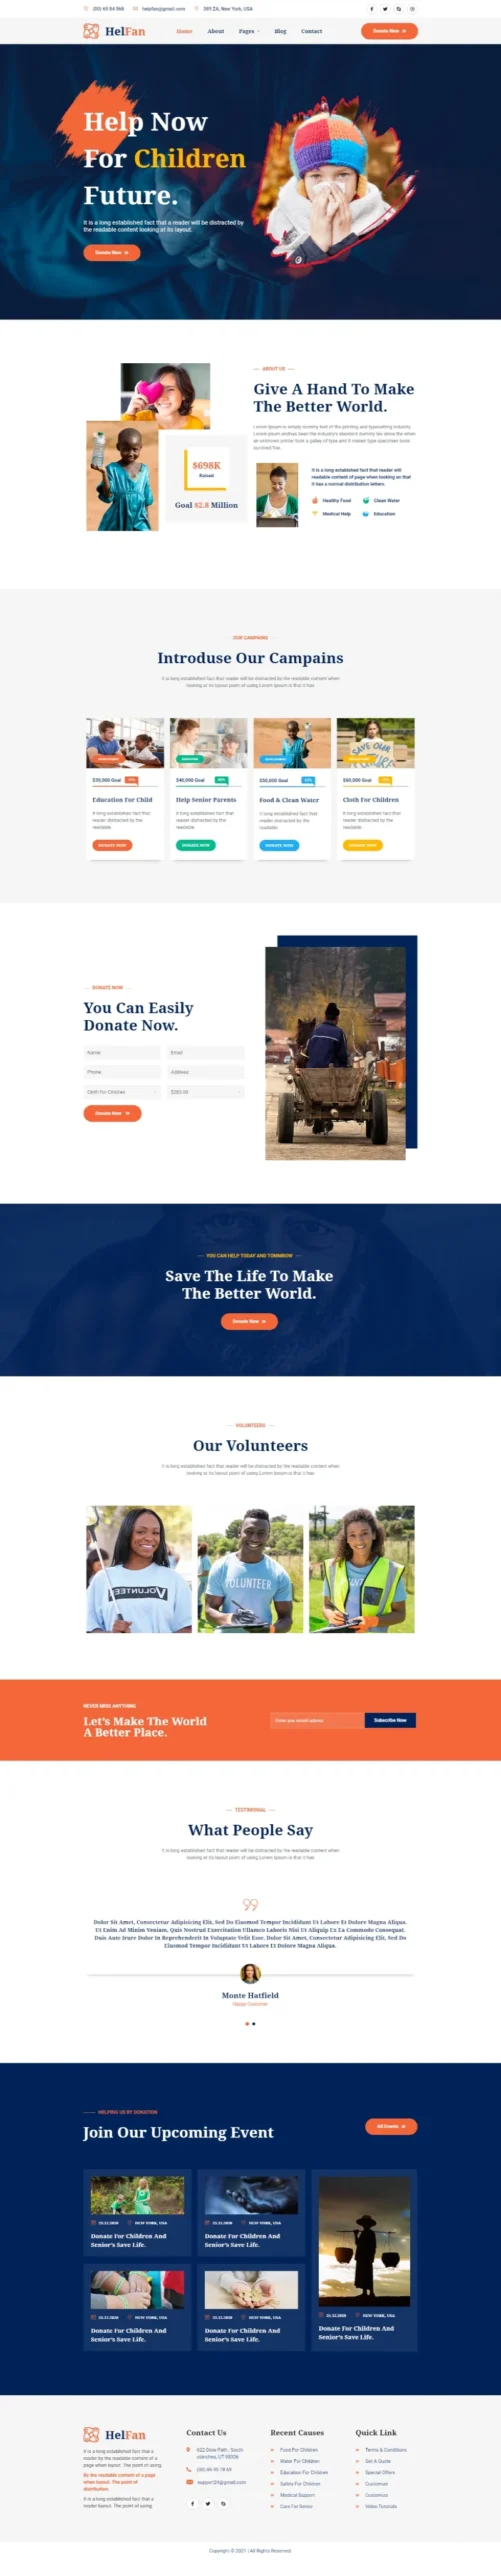Open the Twitter icon in the top bar
Viewport: 501px width, 2560px height.
pos(385,9)
